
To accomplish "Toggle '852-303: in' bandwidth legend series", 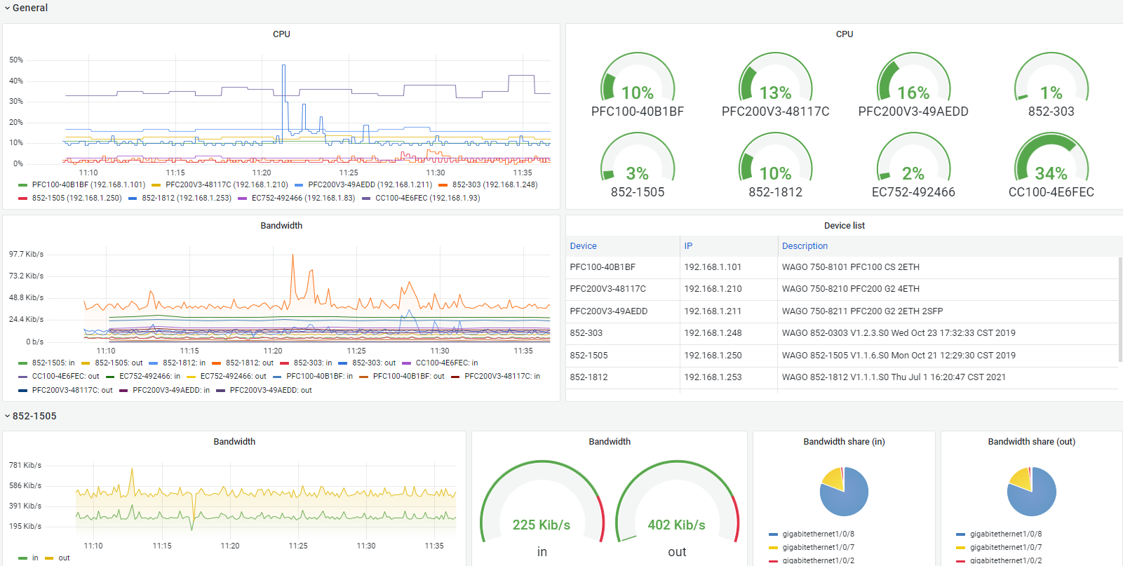I will 311,363.
